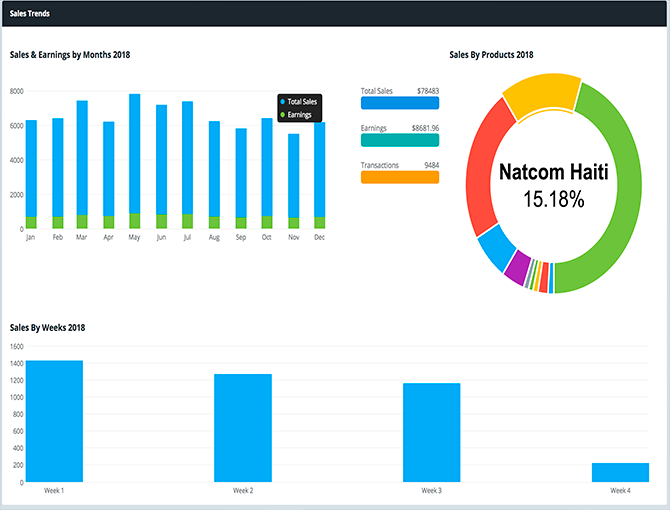Select the blue part of the Nov bar
Screen dimensions: 670x510
click(x=293, y=175)
